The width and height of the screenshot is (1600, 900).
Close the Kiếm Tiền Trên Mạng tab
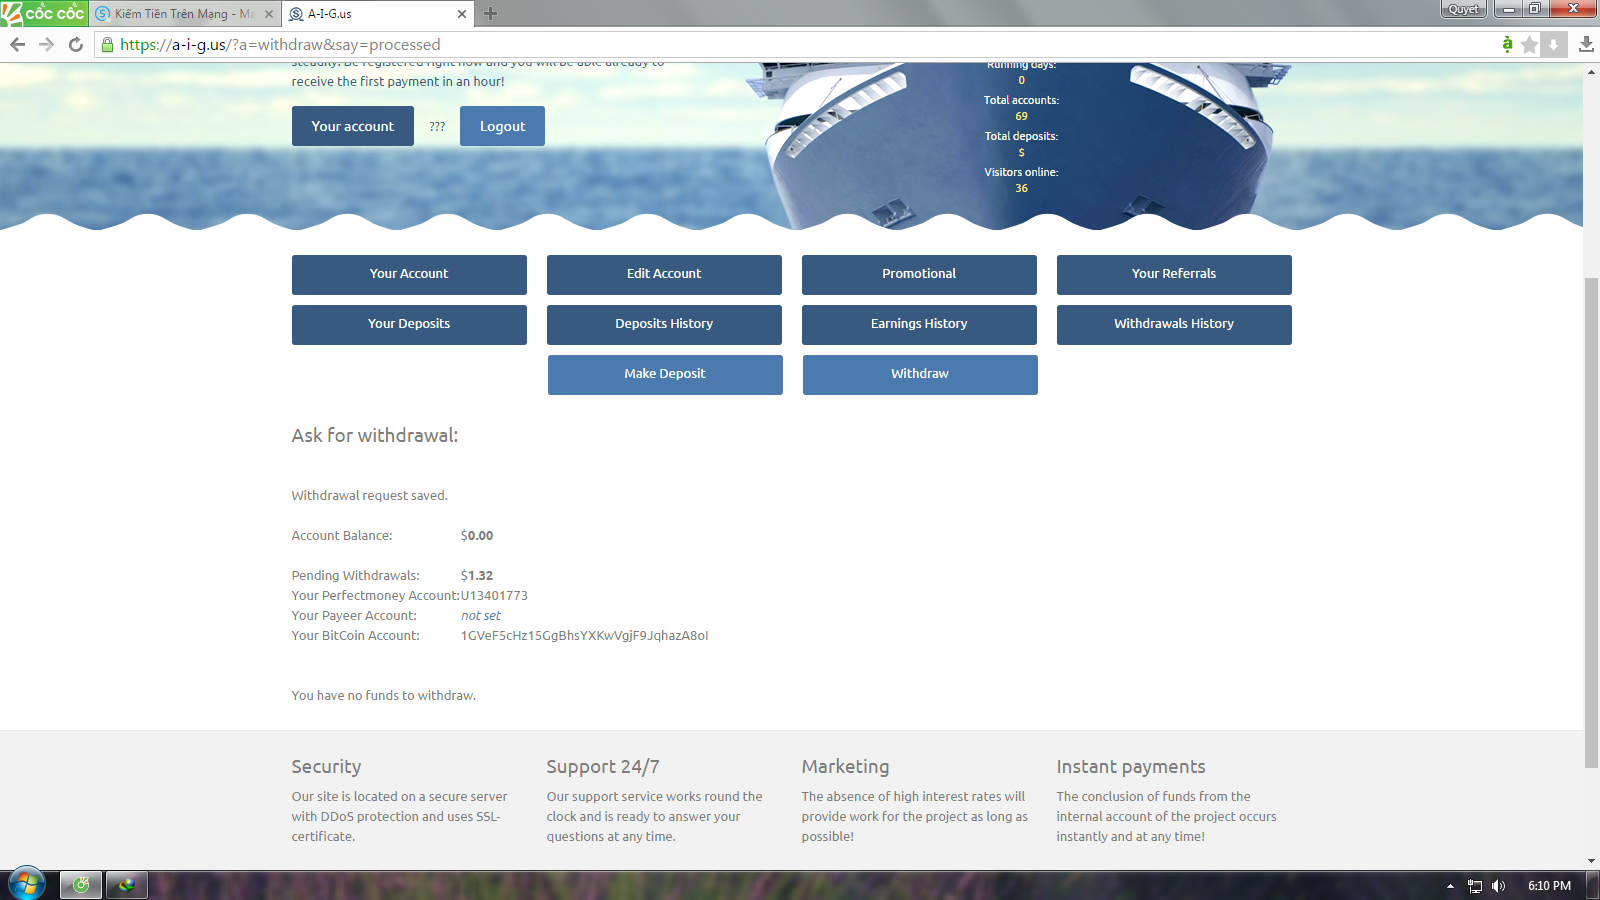pos(268,14)
